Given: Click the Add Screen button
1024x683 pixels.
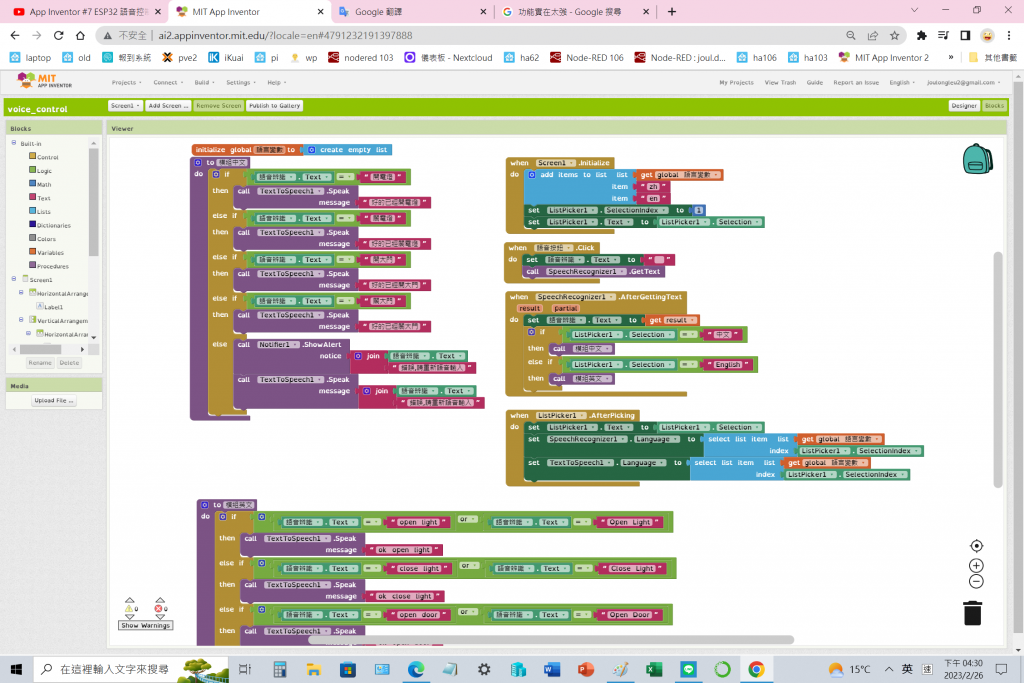Looking at the screenshot, I should click(x=168, y=106).
